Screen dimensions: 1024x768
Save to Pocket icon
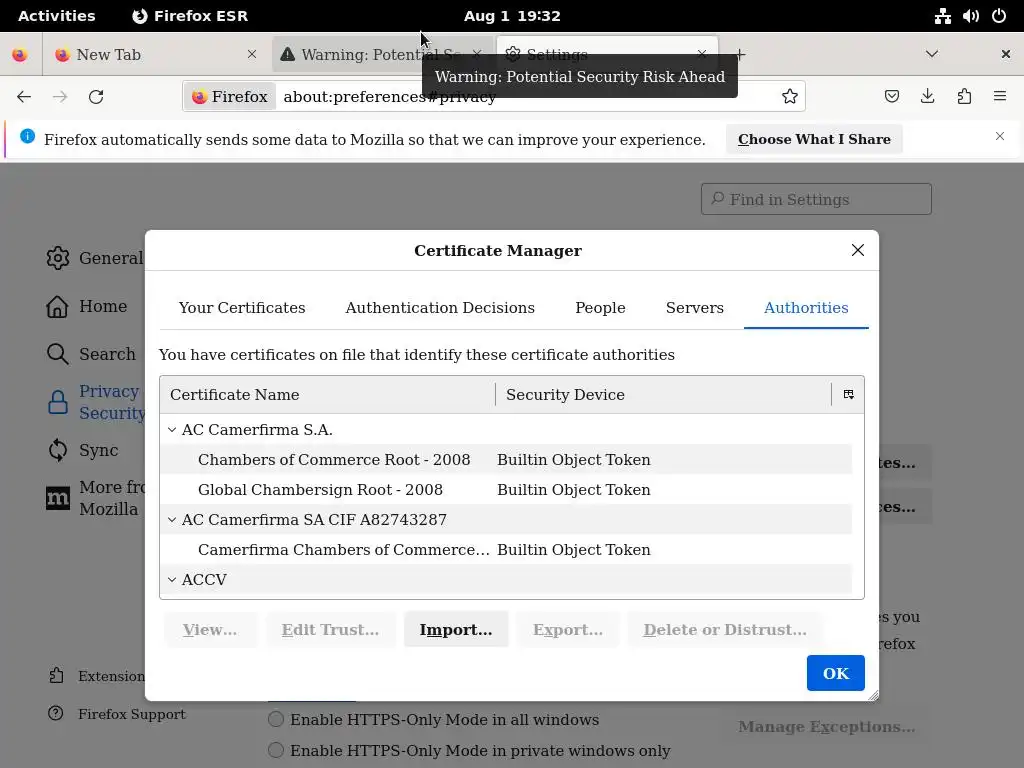891,97
